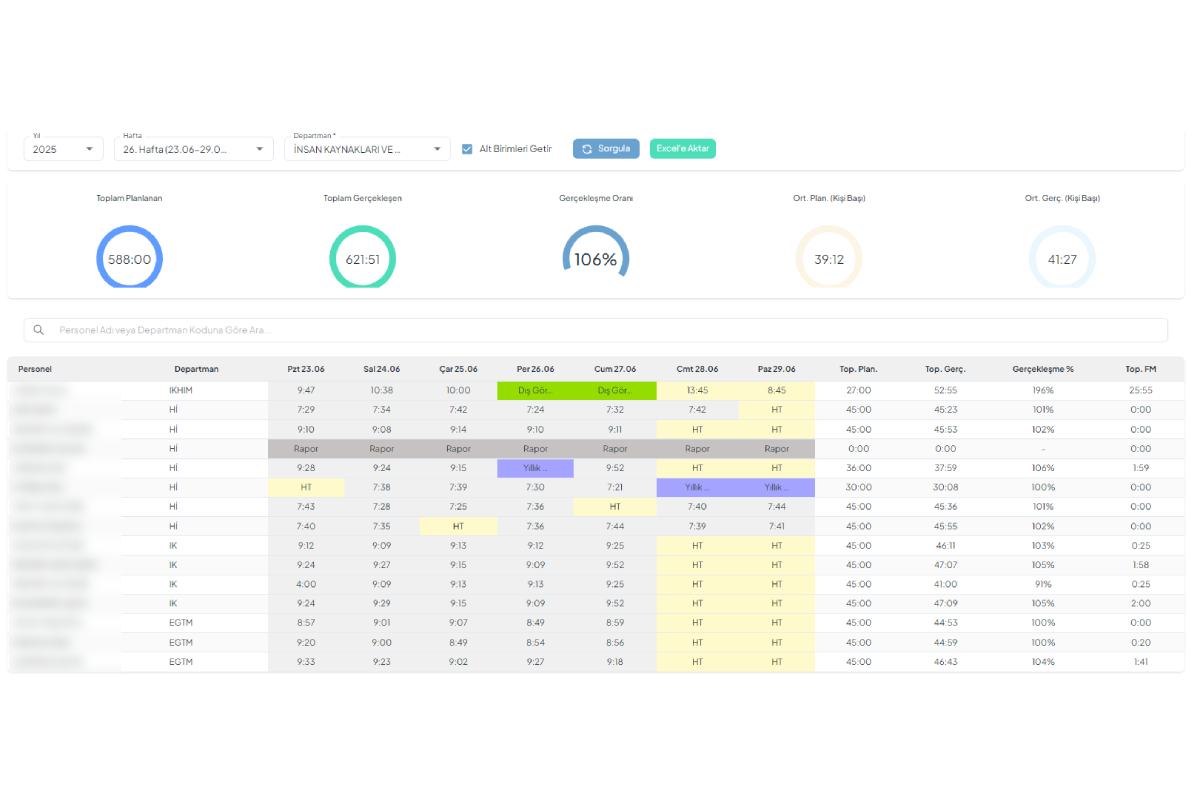Expand the Hafta week selector dropdown
This screenshot has width=1200, height=800.
[193, 149]
